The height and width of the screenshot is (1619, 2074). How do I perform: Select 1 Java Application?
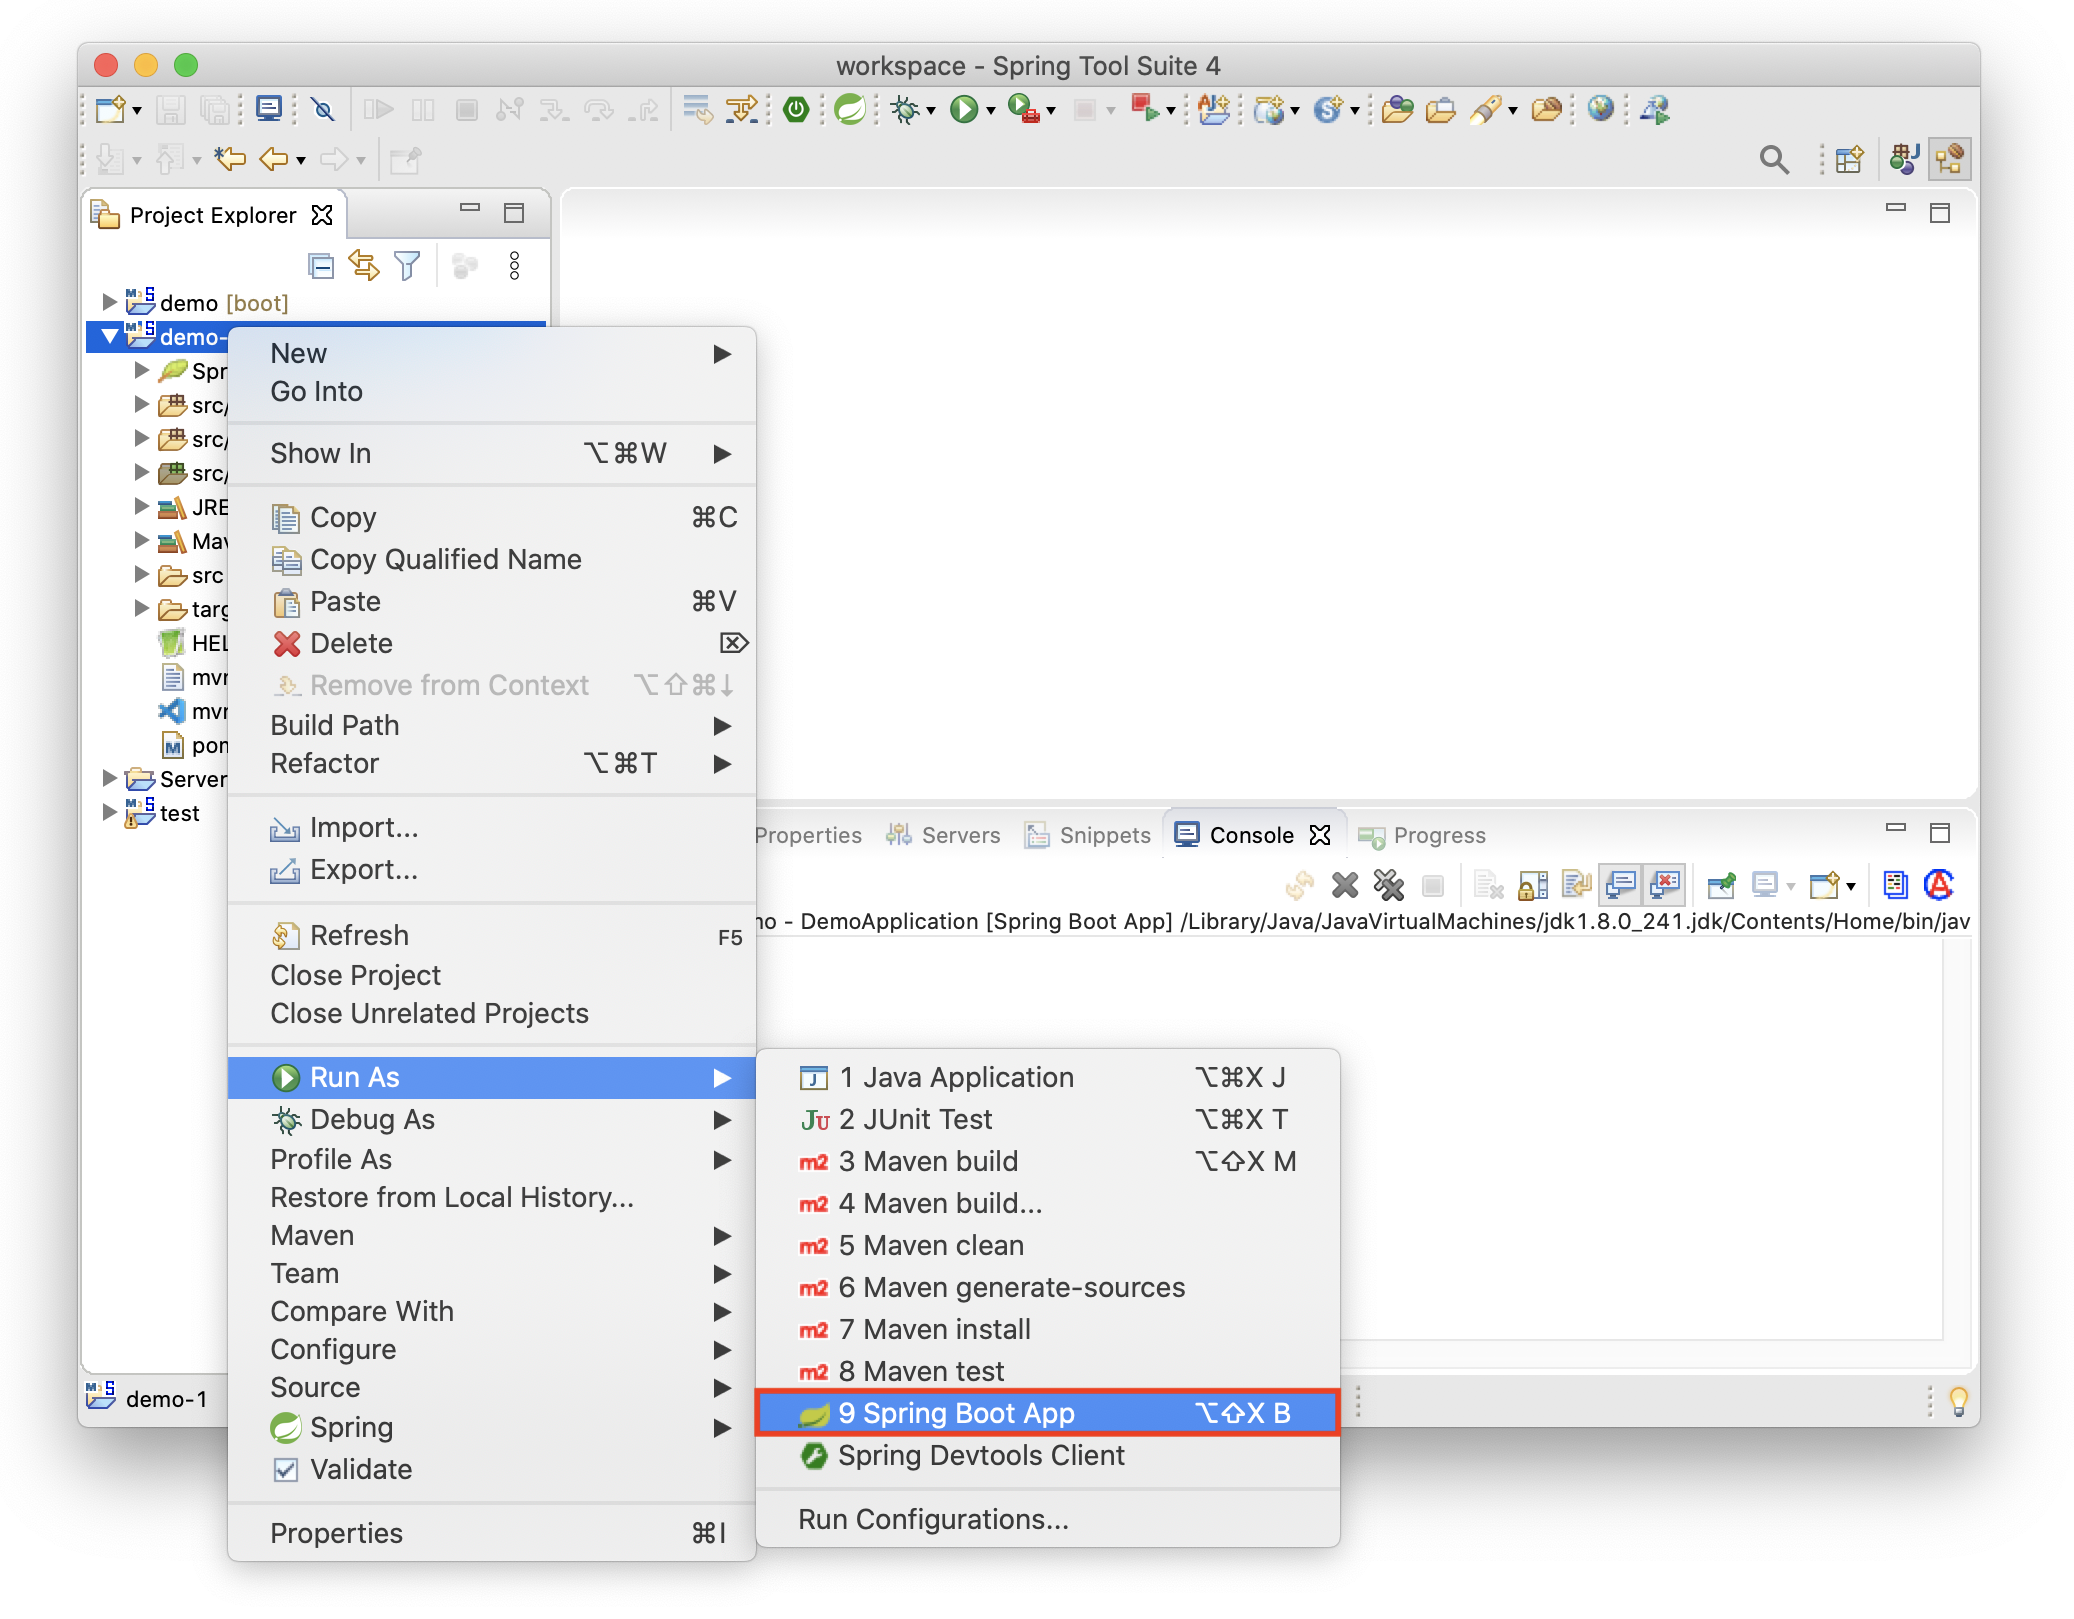point(1047,1077)
